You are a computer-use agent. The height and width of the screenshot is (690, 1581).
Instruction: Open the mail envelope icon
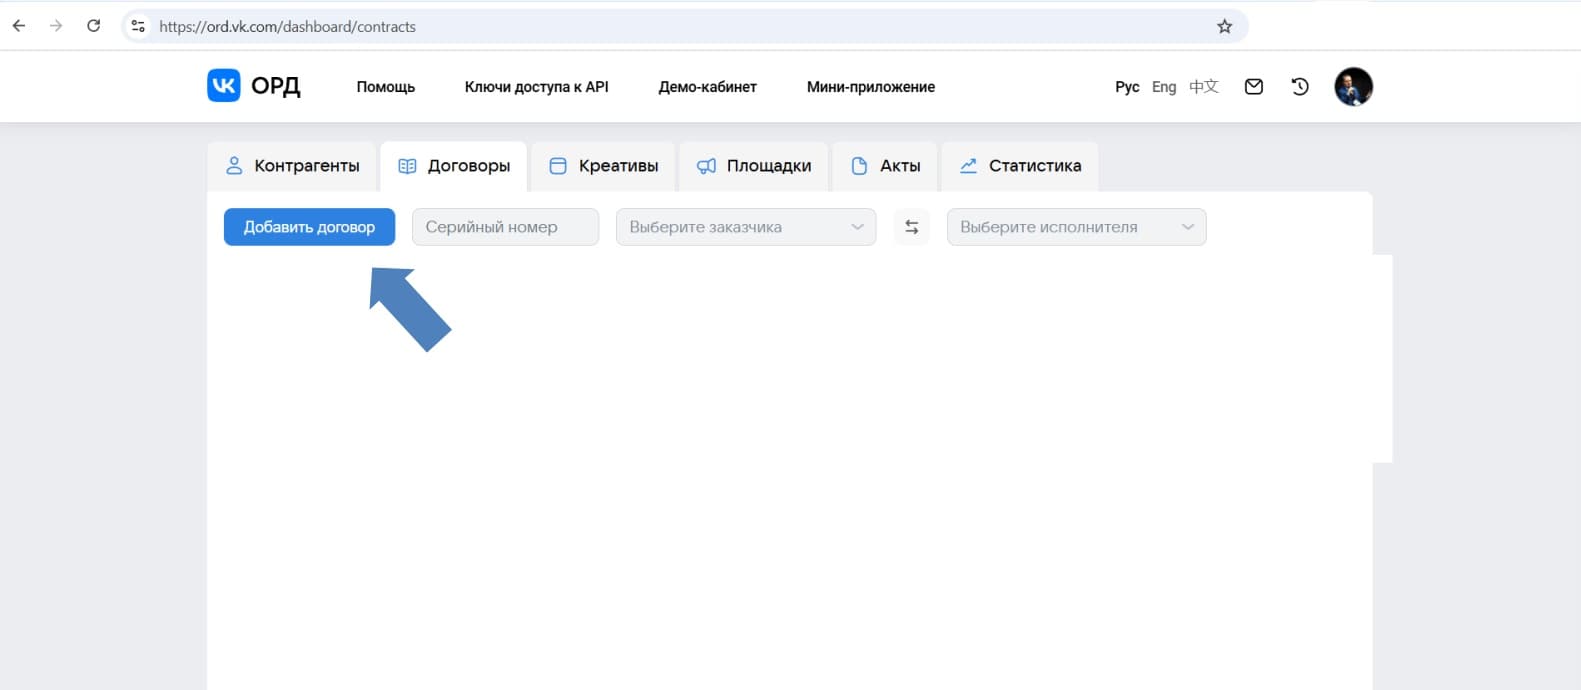pos(1253,87)
